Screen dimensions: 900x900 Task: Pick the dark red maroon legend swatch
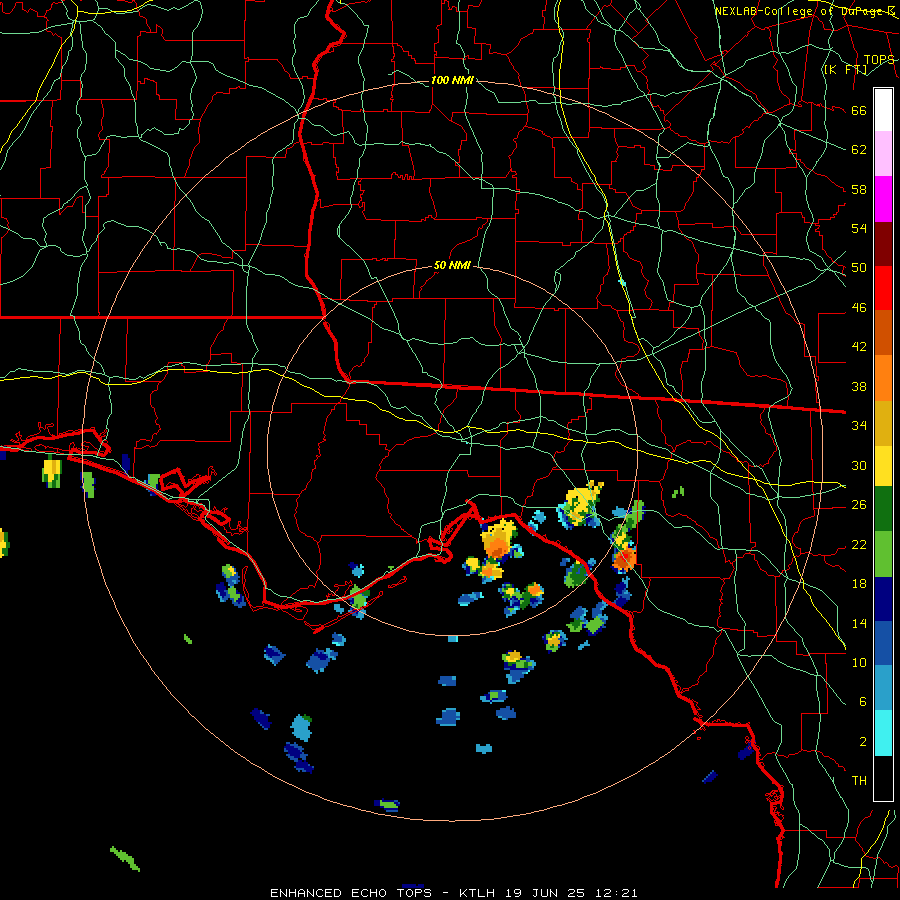(x=883, y=244)
